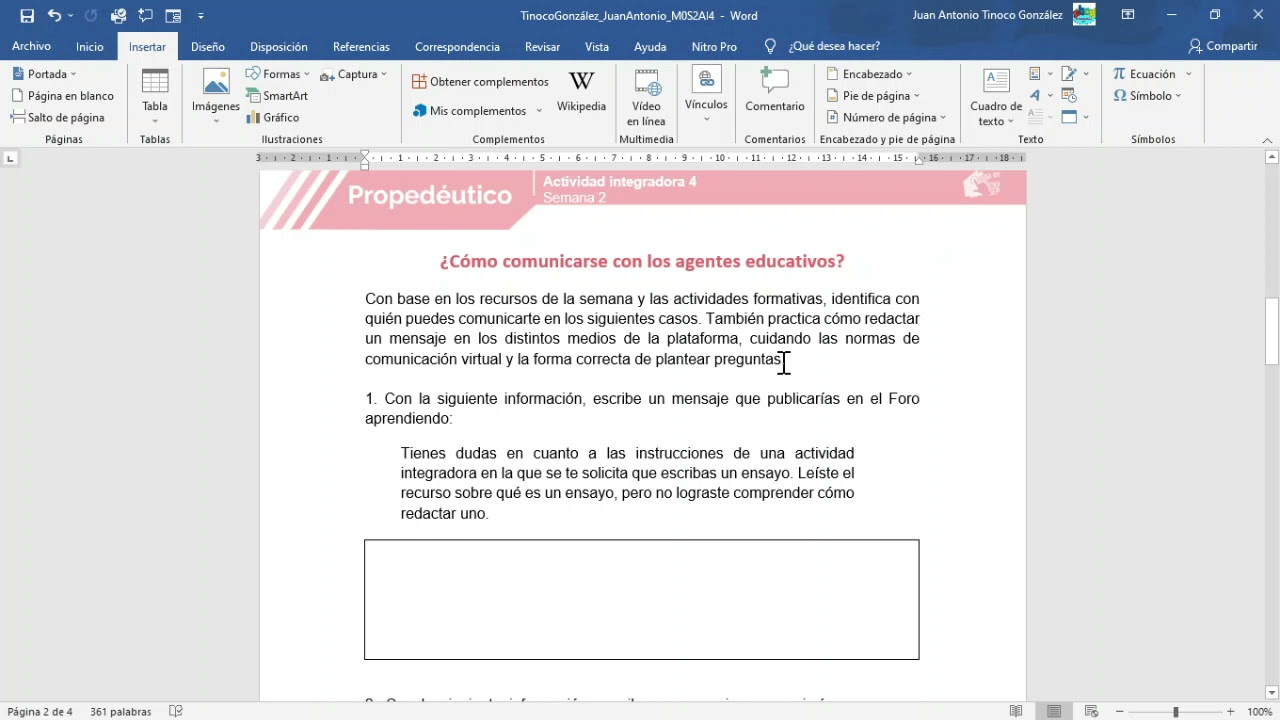Click inside the empty answer text box

click(642, 600)
